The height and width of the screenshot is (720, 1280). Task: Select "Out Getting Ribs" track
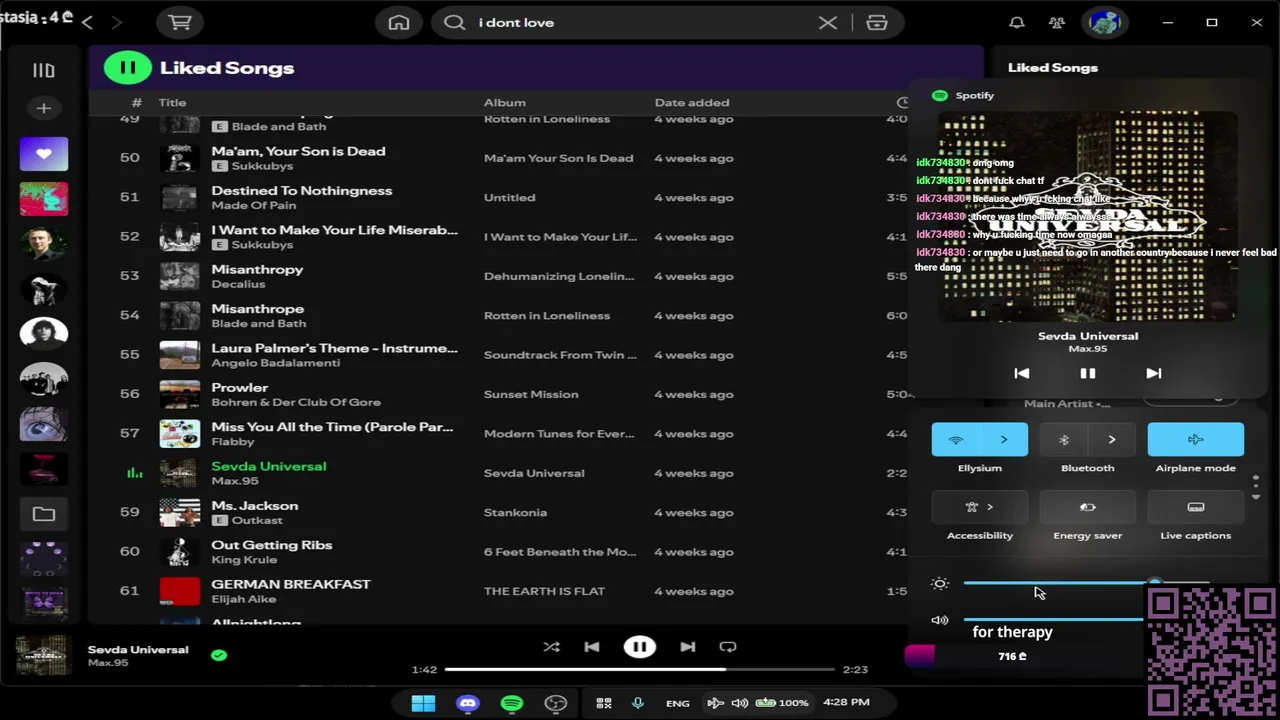click(272, 545)
